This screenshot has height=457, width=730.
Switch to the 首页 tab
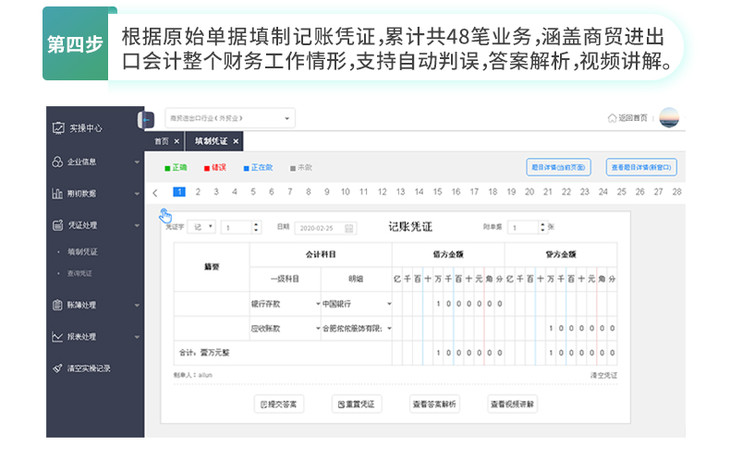[162, 142]
